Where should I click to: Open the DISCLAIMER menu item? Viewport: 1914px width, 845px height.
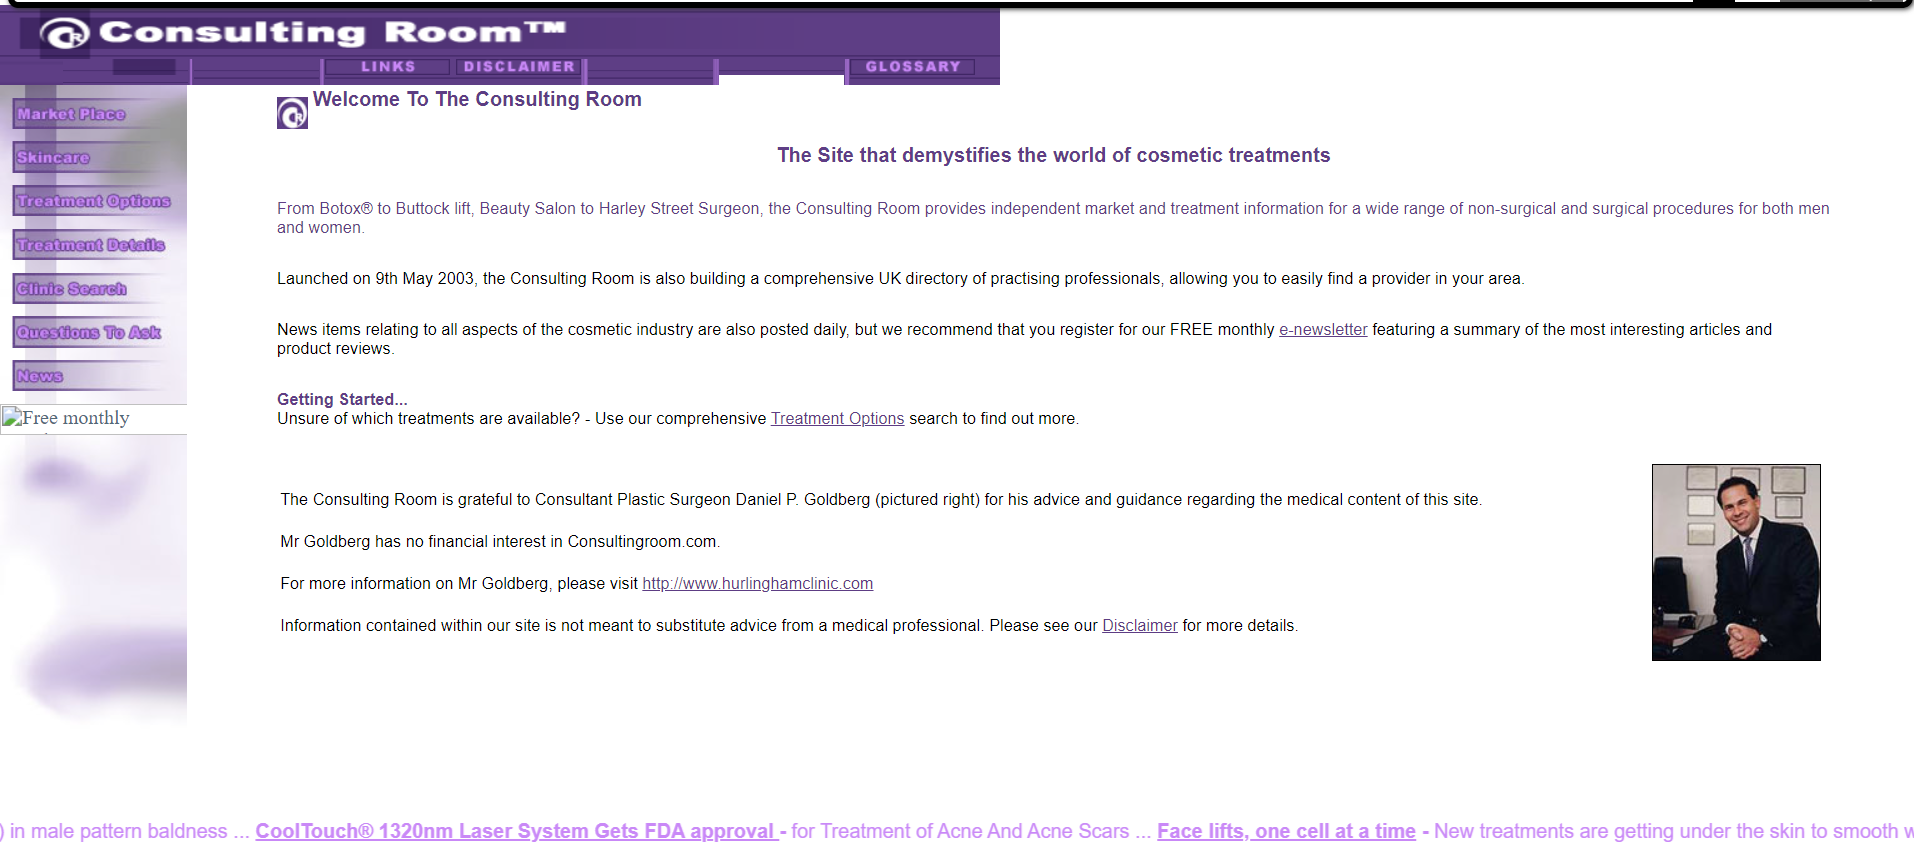[x=520, y=67]
